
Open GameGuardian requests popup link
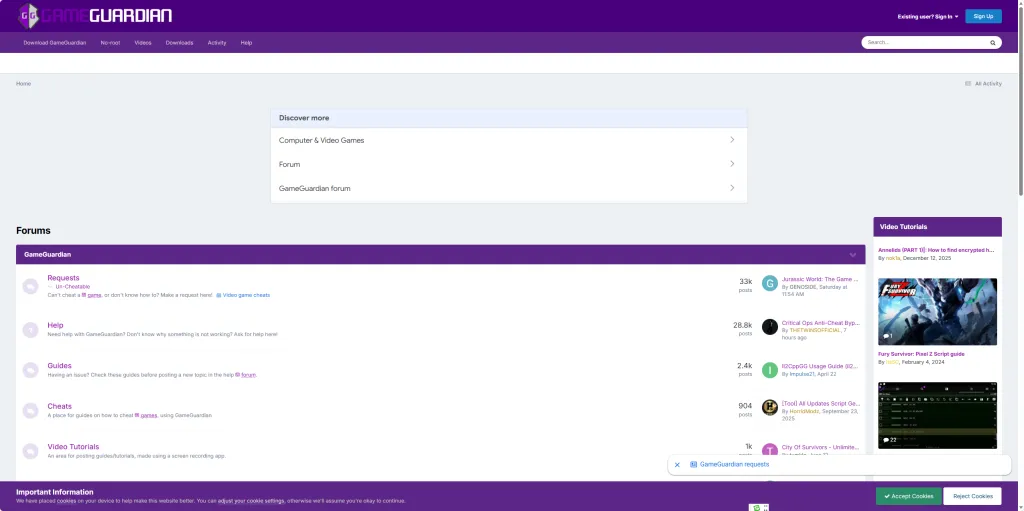pos(734,465)
